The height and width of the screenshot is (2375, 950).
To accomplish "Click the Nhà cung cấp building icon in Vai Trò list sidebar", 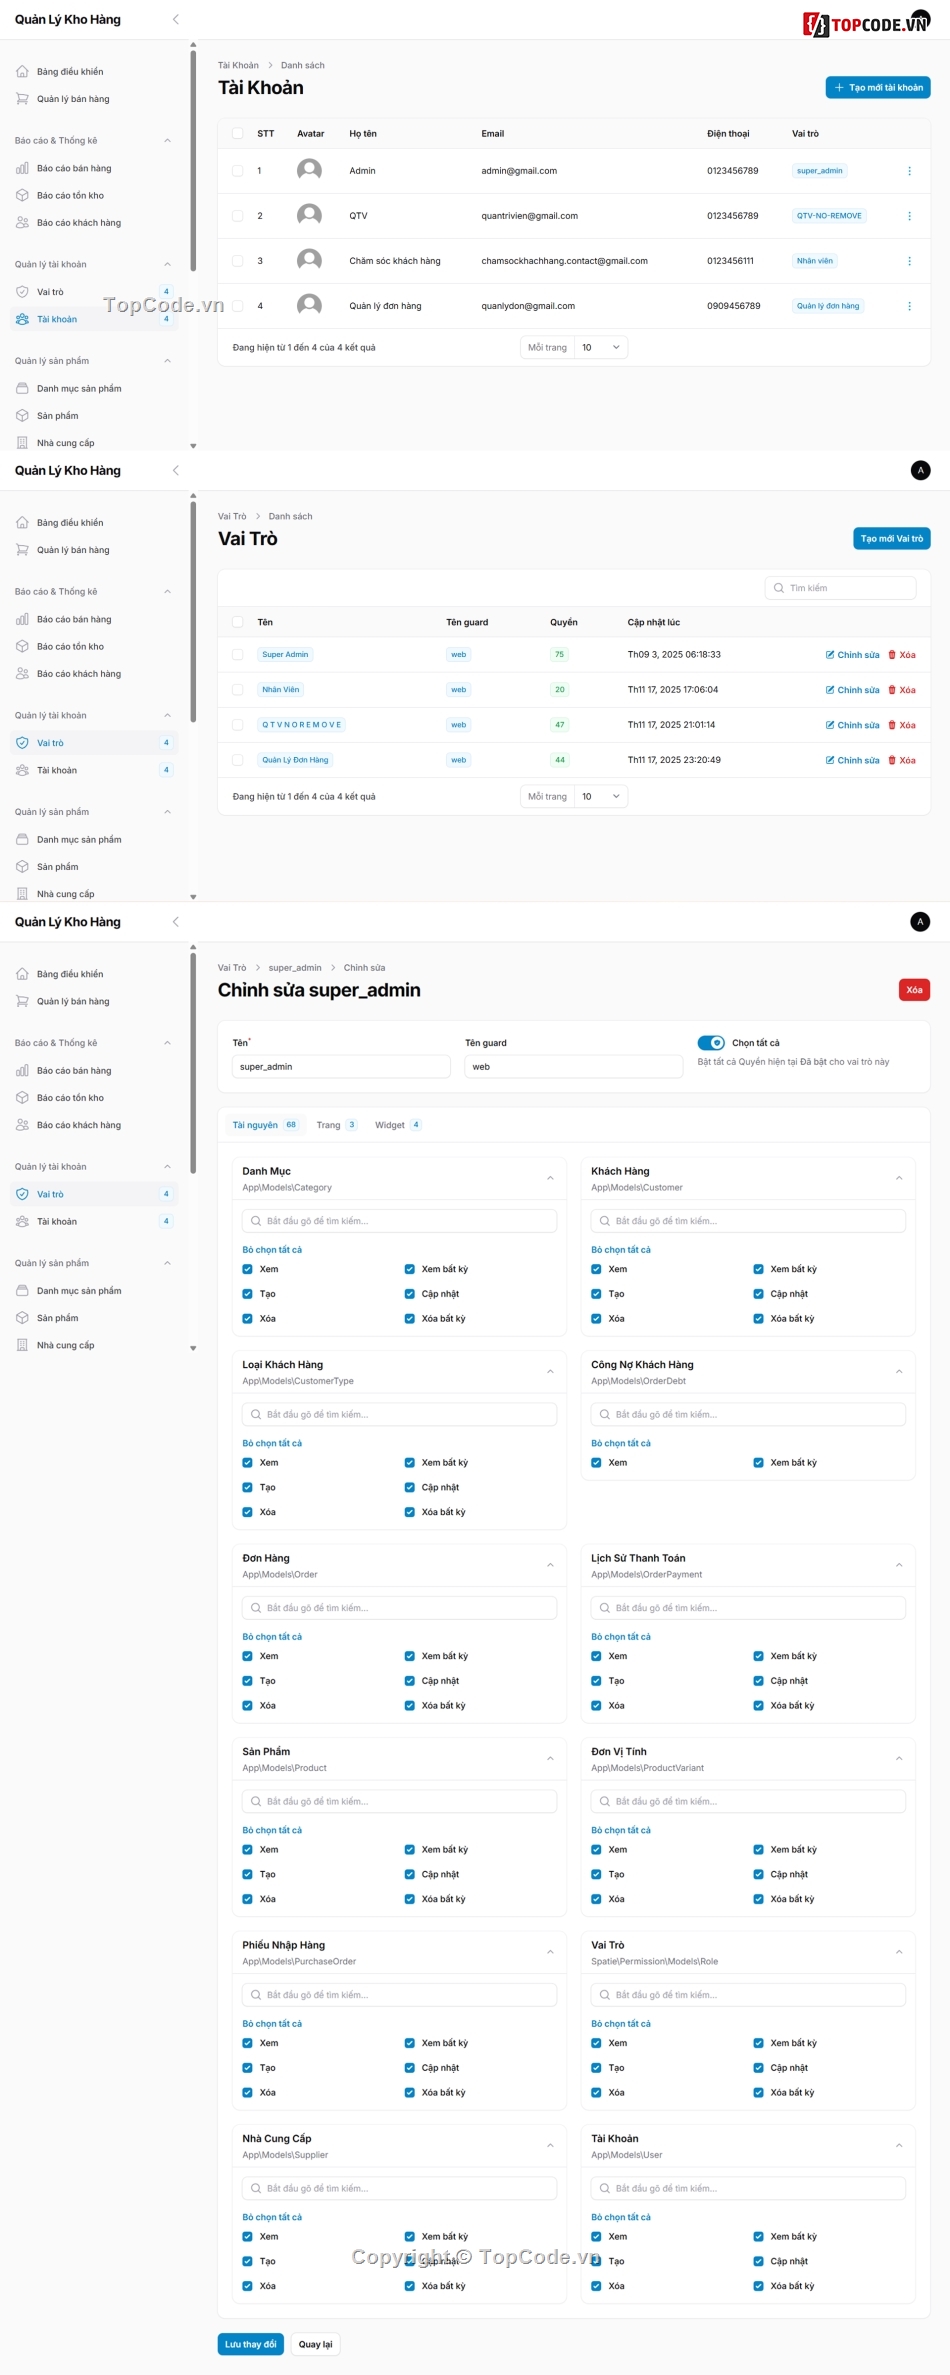I will 22,893.
